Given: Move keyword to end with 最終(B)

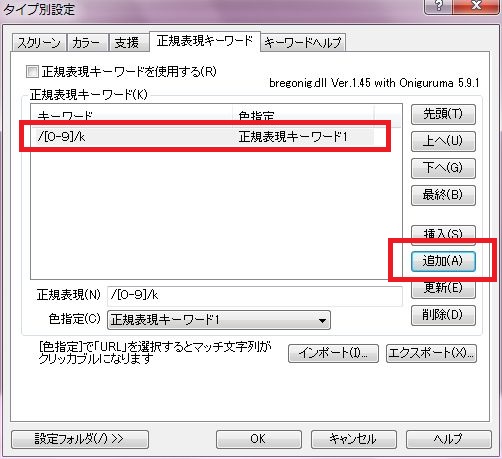Looking at the screenshot, I should coord(443,195).
